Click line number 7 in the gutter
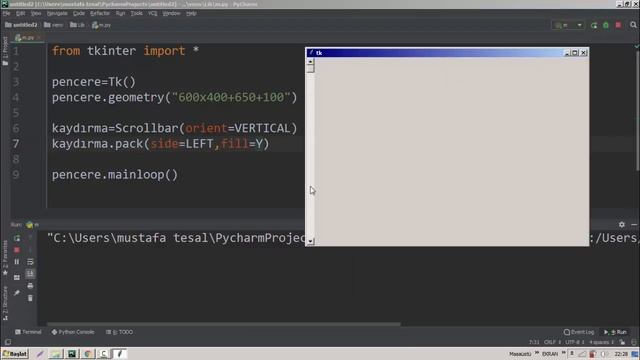Image resolution: width=640 pixels, height=360 pixels. [x=16, y=144]
